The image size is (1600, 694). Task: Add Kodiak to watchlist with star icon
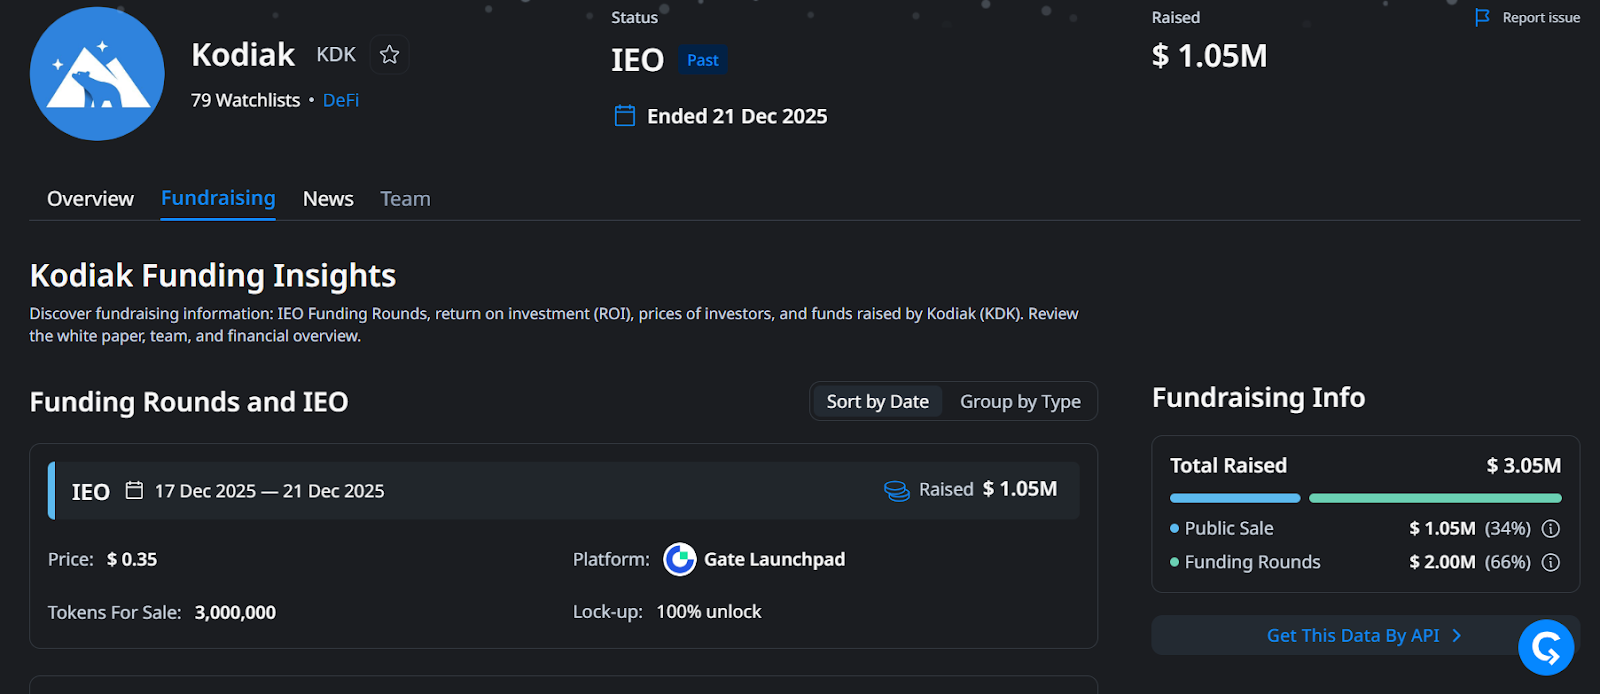coord(389,55)
